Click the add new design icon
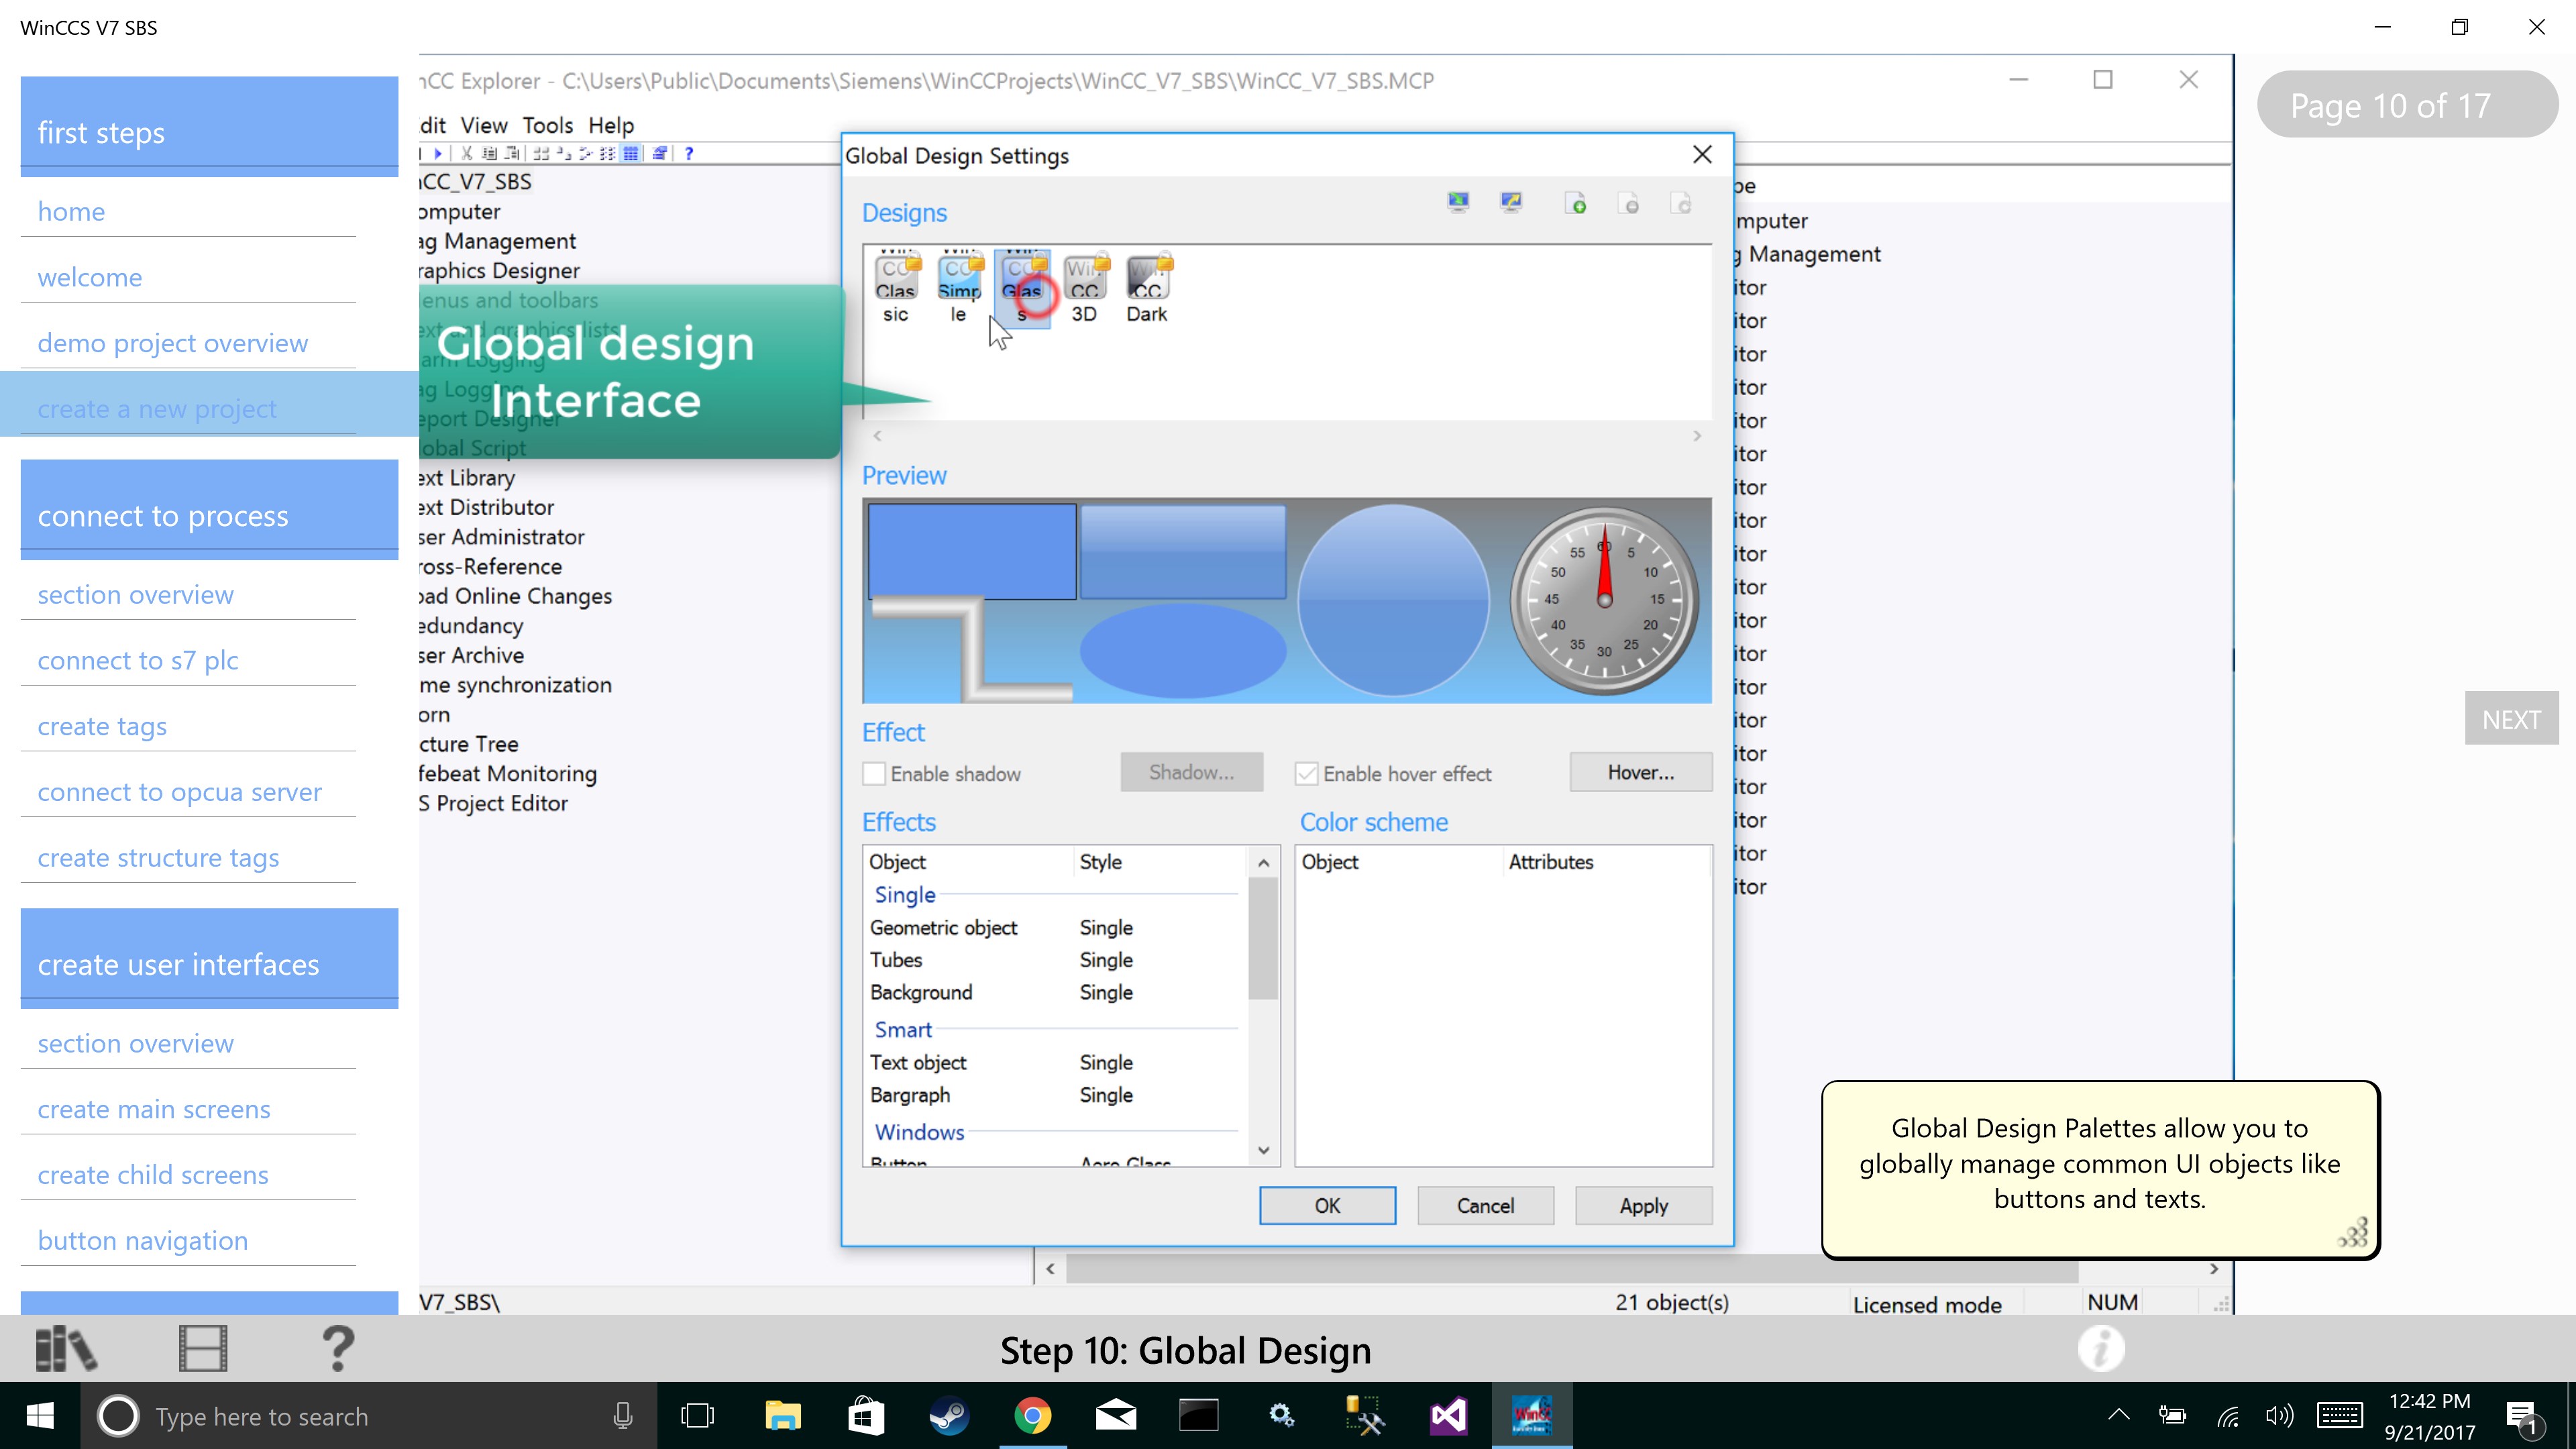Image resolution: width=2576 pixels, height=1449 pixels. 1575,204
